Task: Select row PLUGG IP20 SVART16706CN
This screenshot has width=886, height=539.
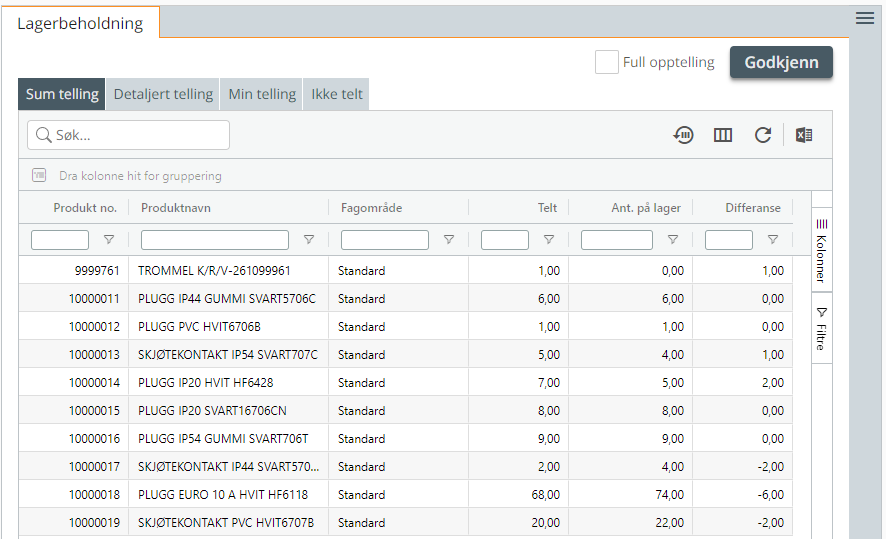Action: 406,410
